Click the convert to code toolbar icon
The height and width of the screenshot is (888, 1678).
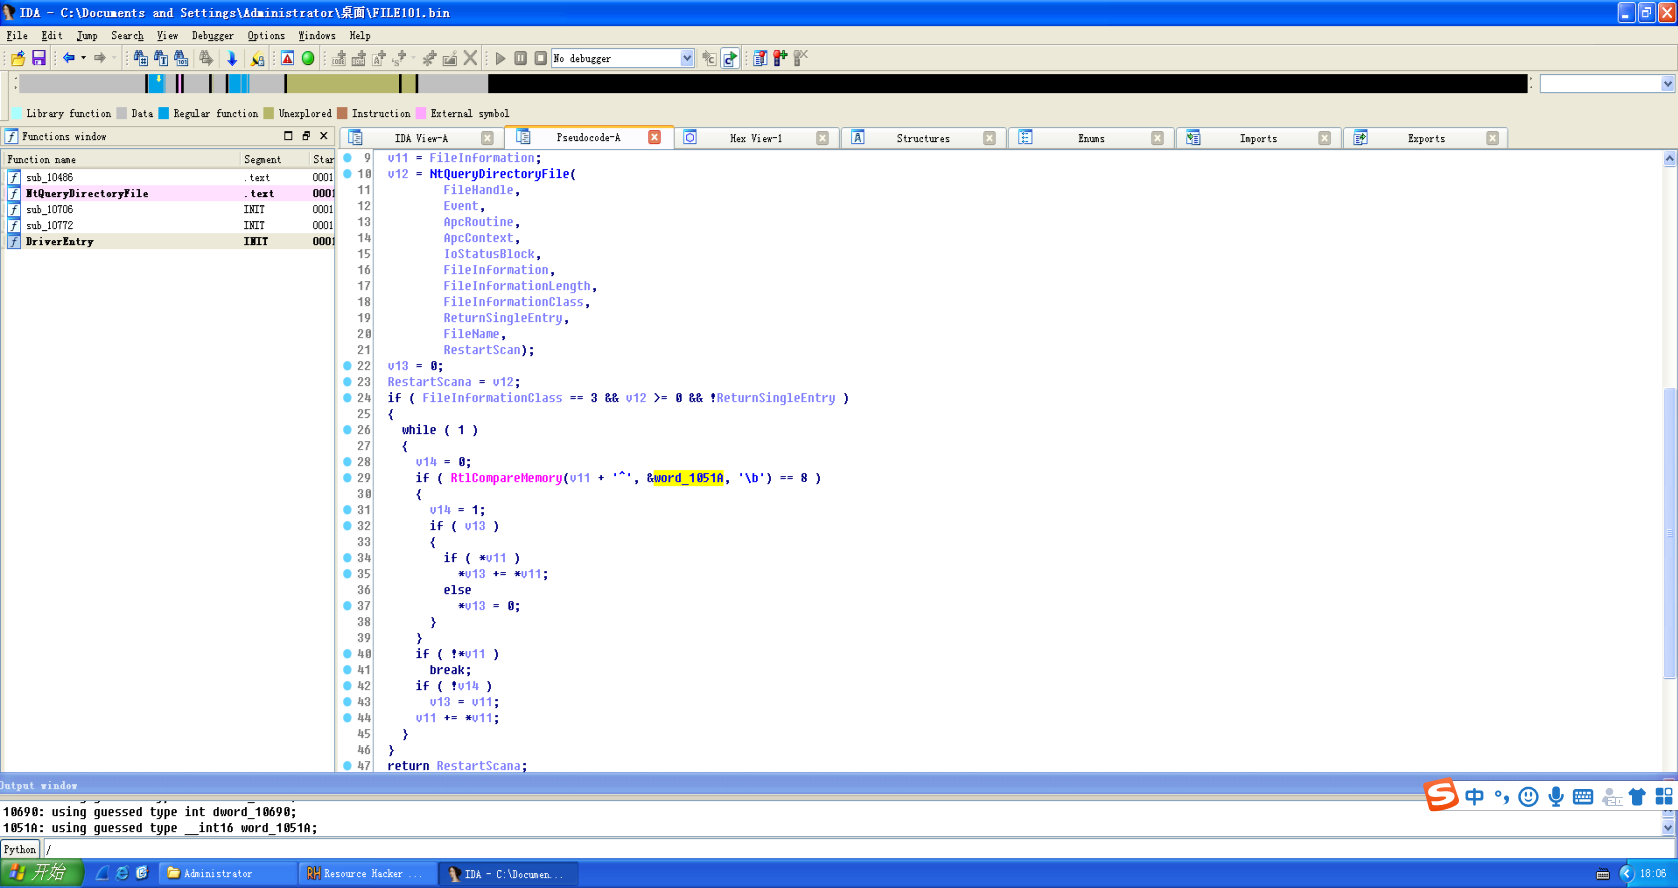339,58
